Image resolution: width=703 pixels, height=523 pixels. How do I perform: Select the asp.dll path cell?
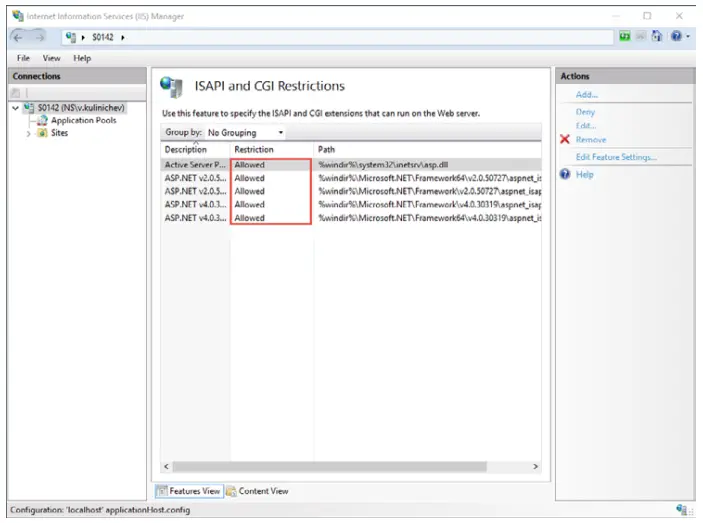383,164
